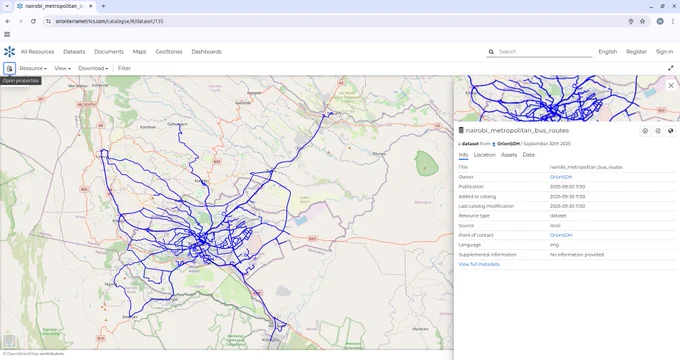Click the Register link
The height and width of the screenshot is (360, 680).
pyautogui.click(x=636, y=52)
